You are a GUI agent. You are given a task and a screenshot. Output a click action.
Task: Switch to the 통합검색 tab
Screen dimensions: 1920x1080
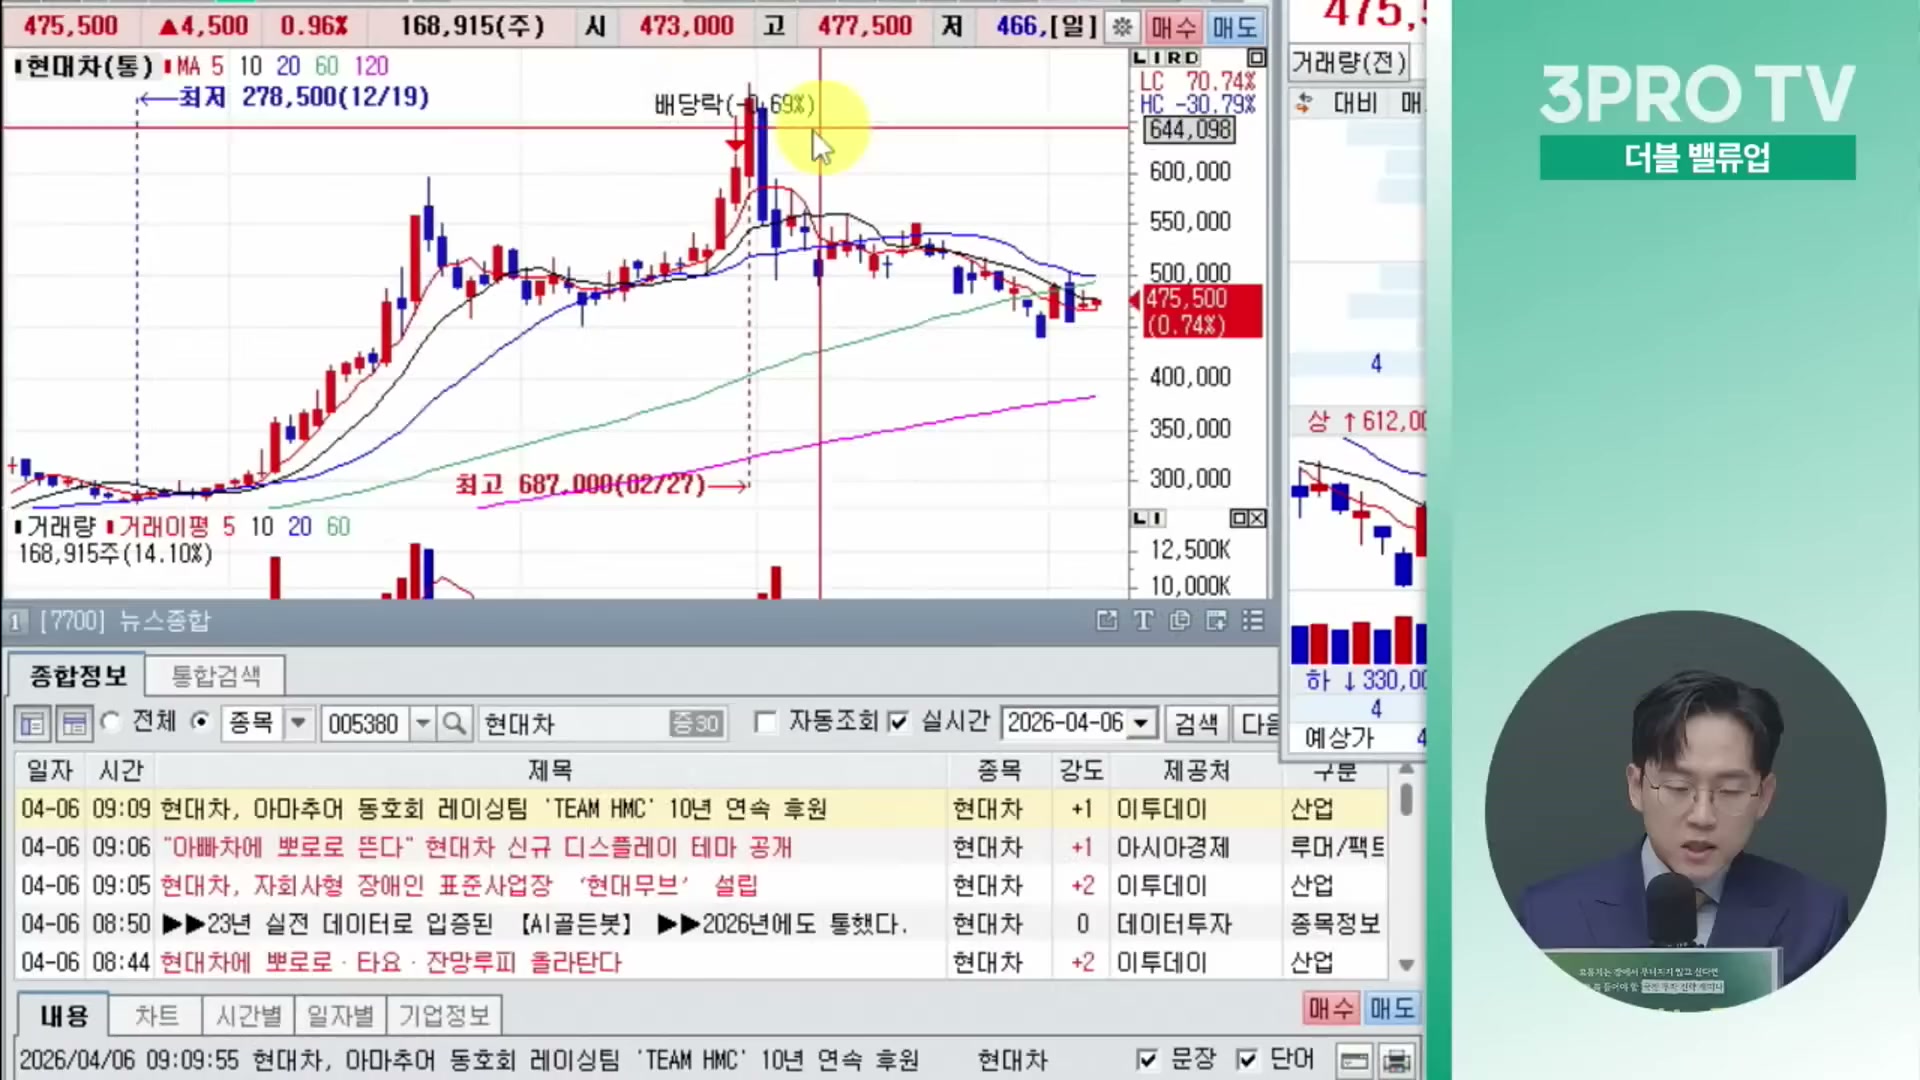point(215,677)
